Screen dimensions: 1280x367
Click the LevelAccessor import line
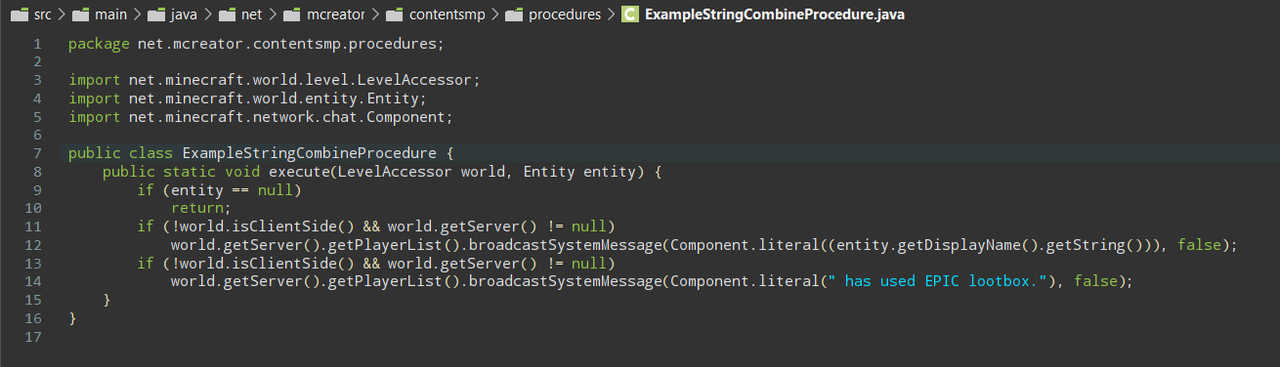point(274,80)
